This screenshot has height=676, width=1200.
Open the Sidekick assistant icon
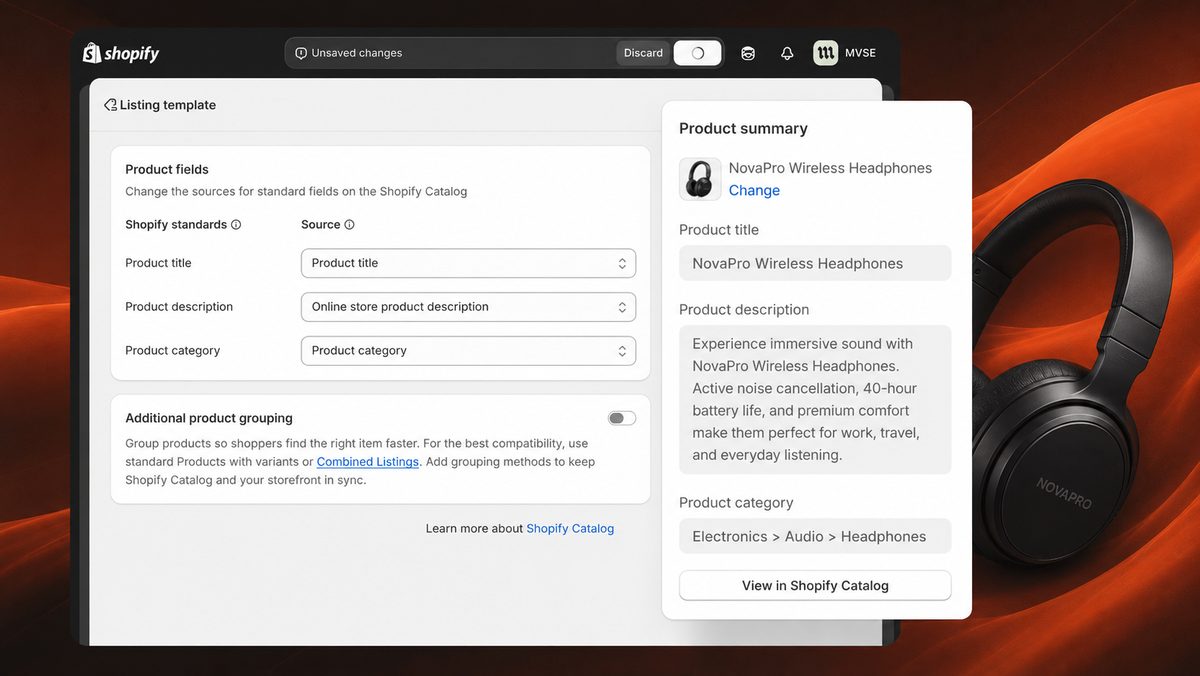click(x=748, y=53)
